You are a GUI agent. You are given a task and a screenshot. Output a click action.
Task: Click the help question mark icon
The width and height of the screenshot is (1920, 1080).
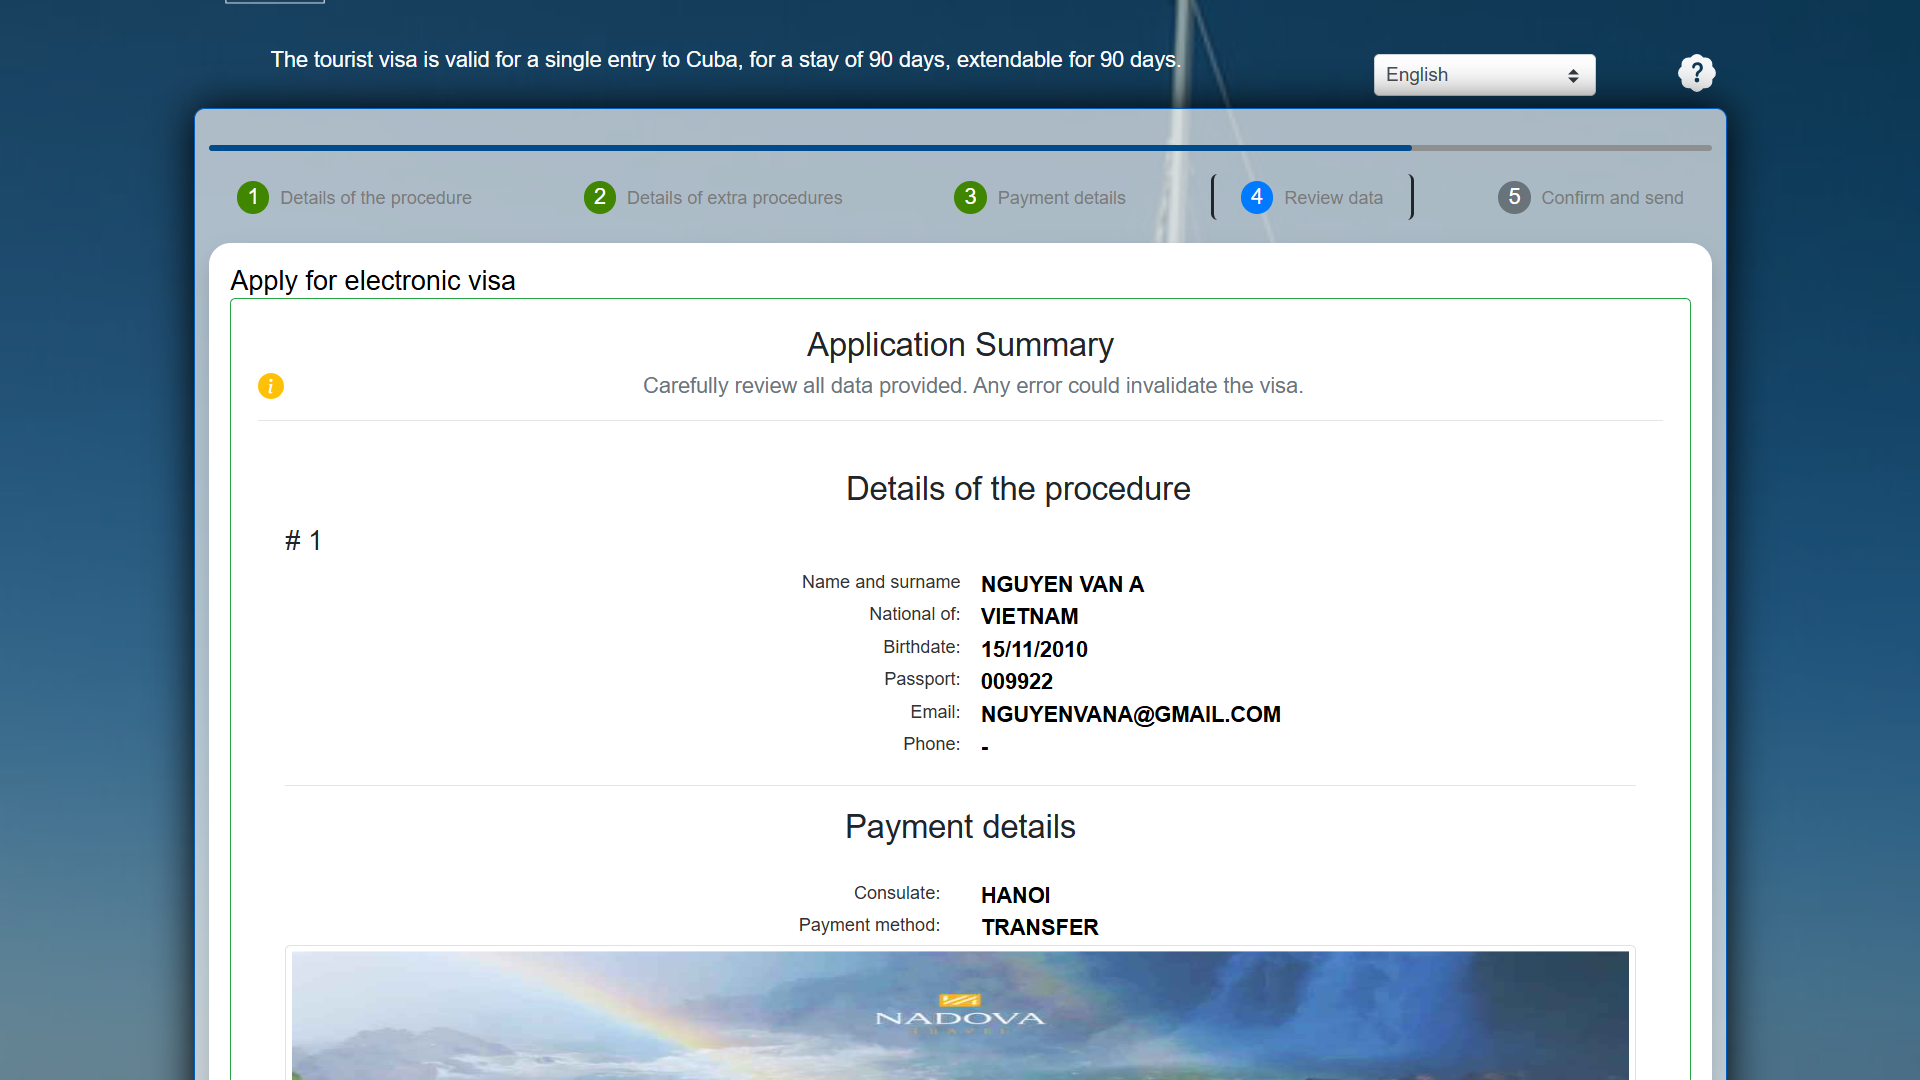[x=1696, y=73]
